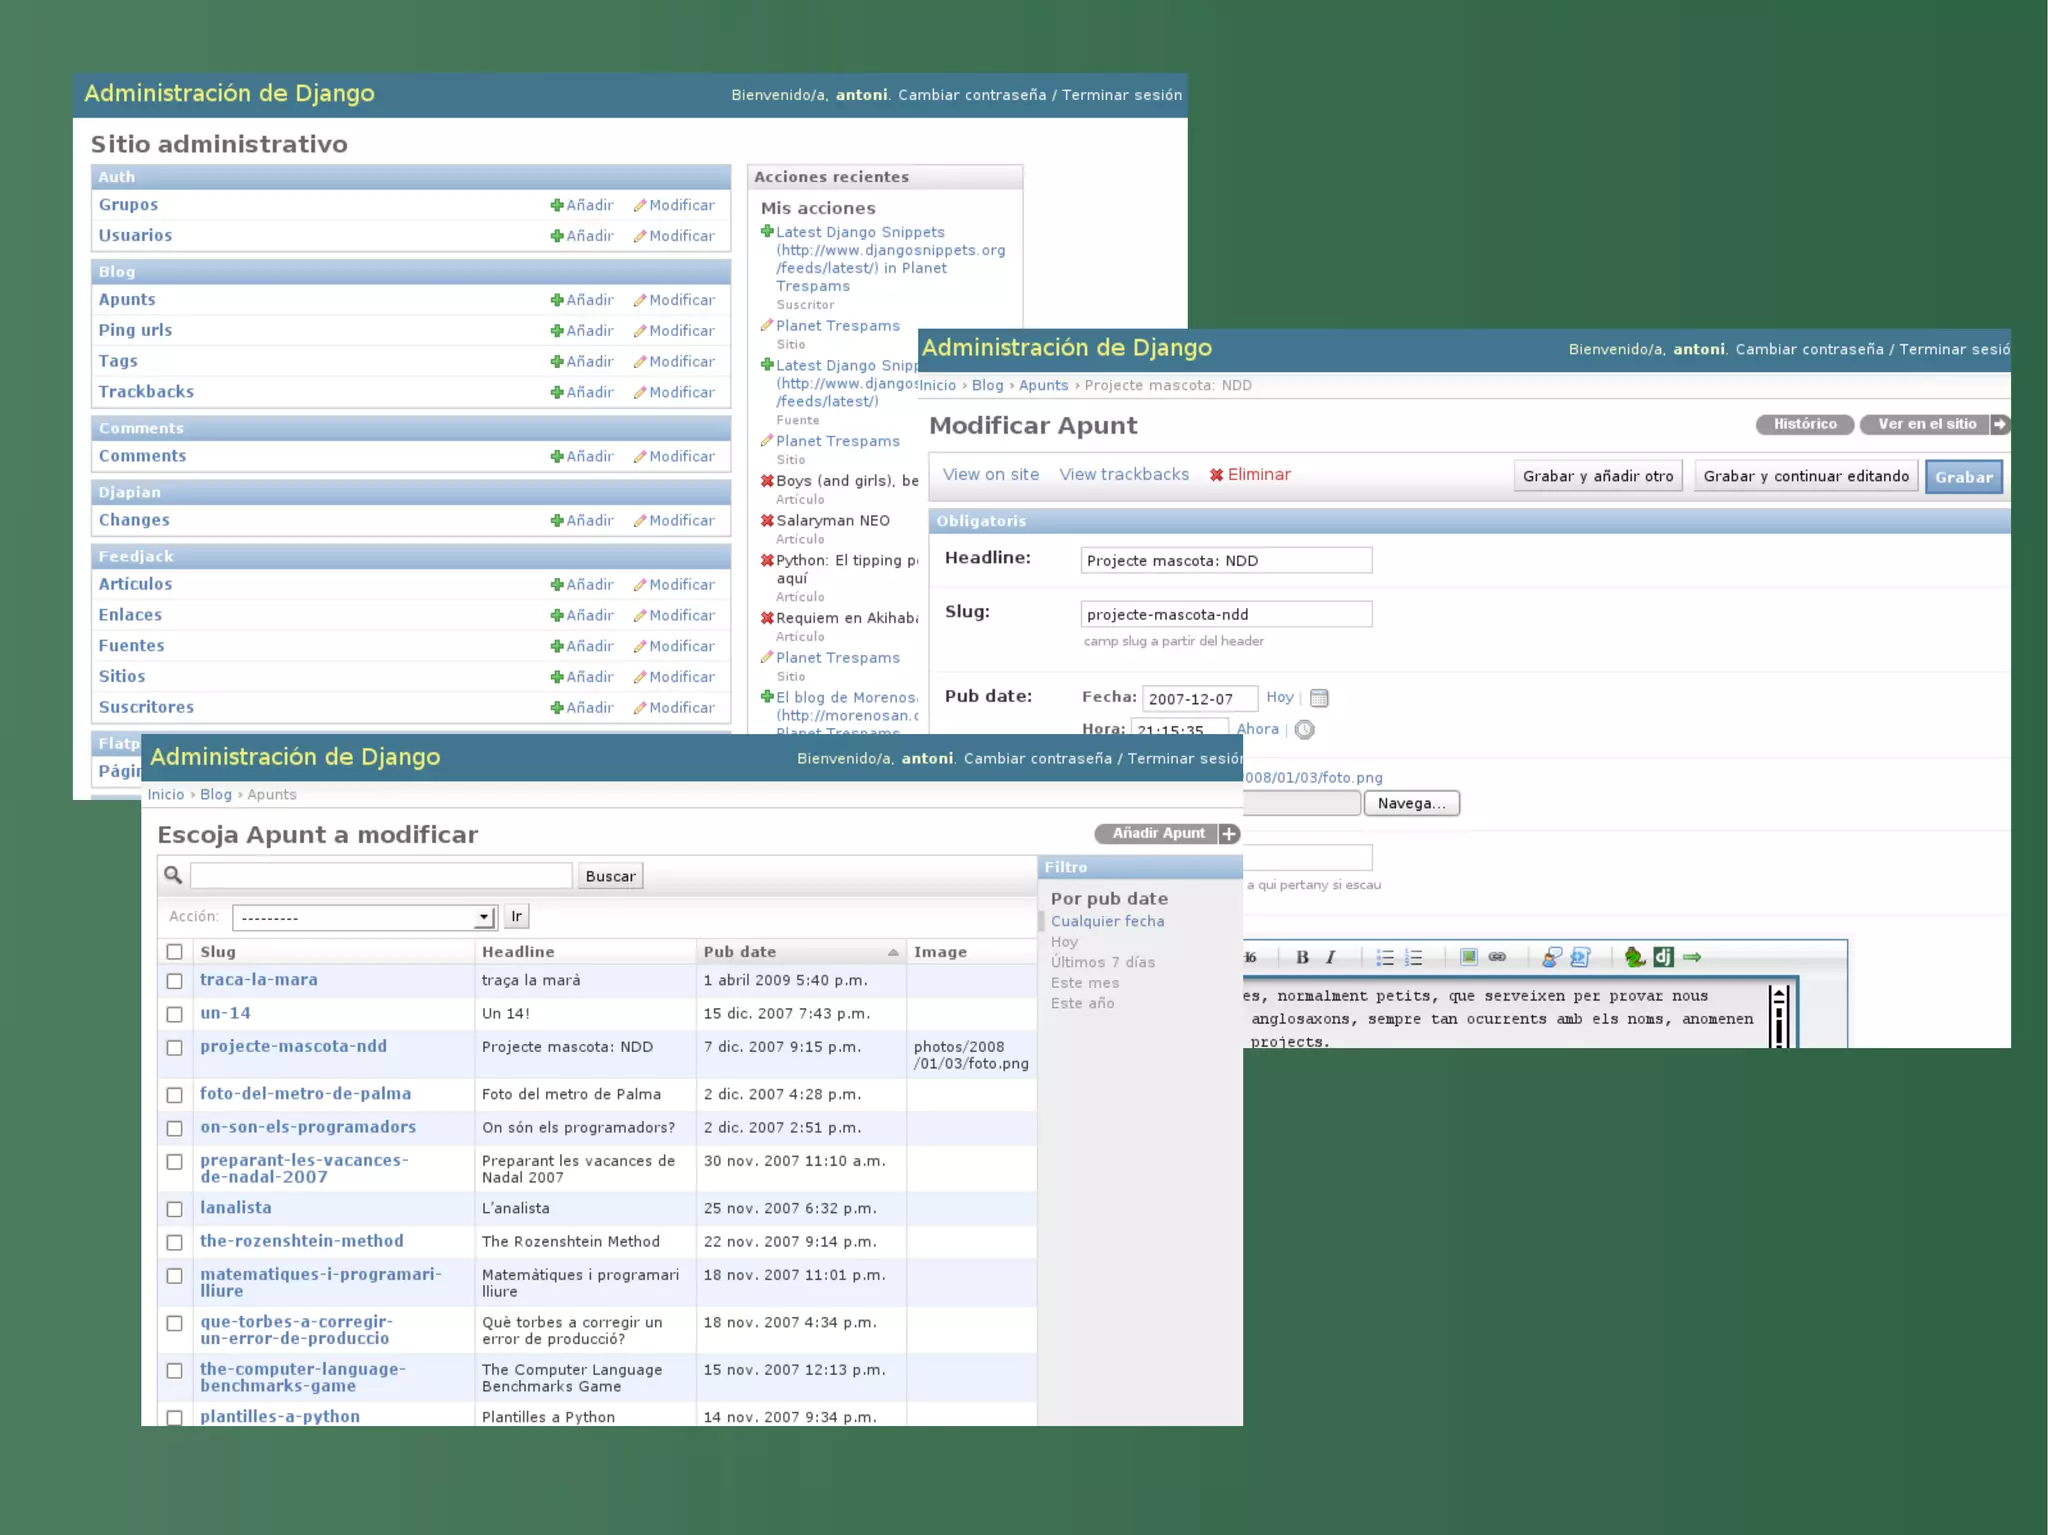Click the Grabar save button

[x=1963, y=477]
